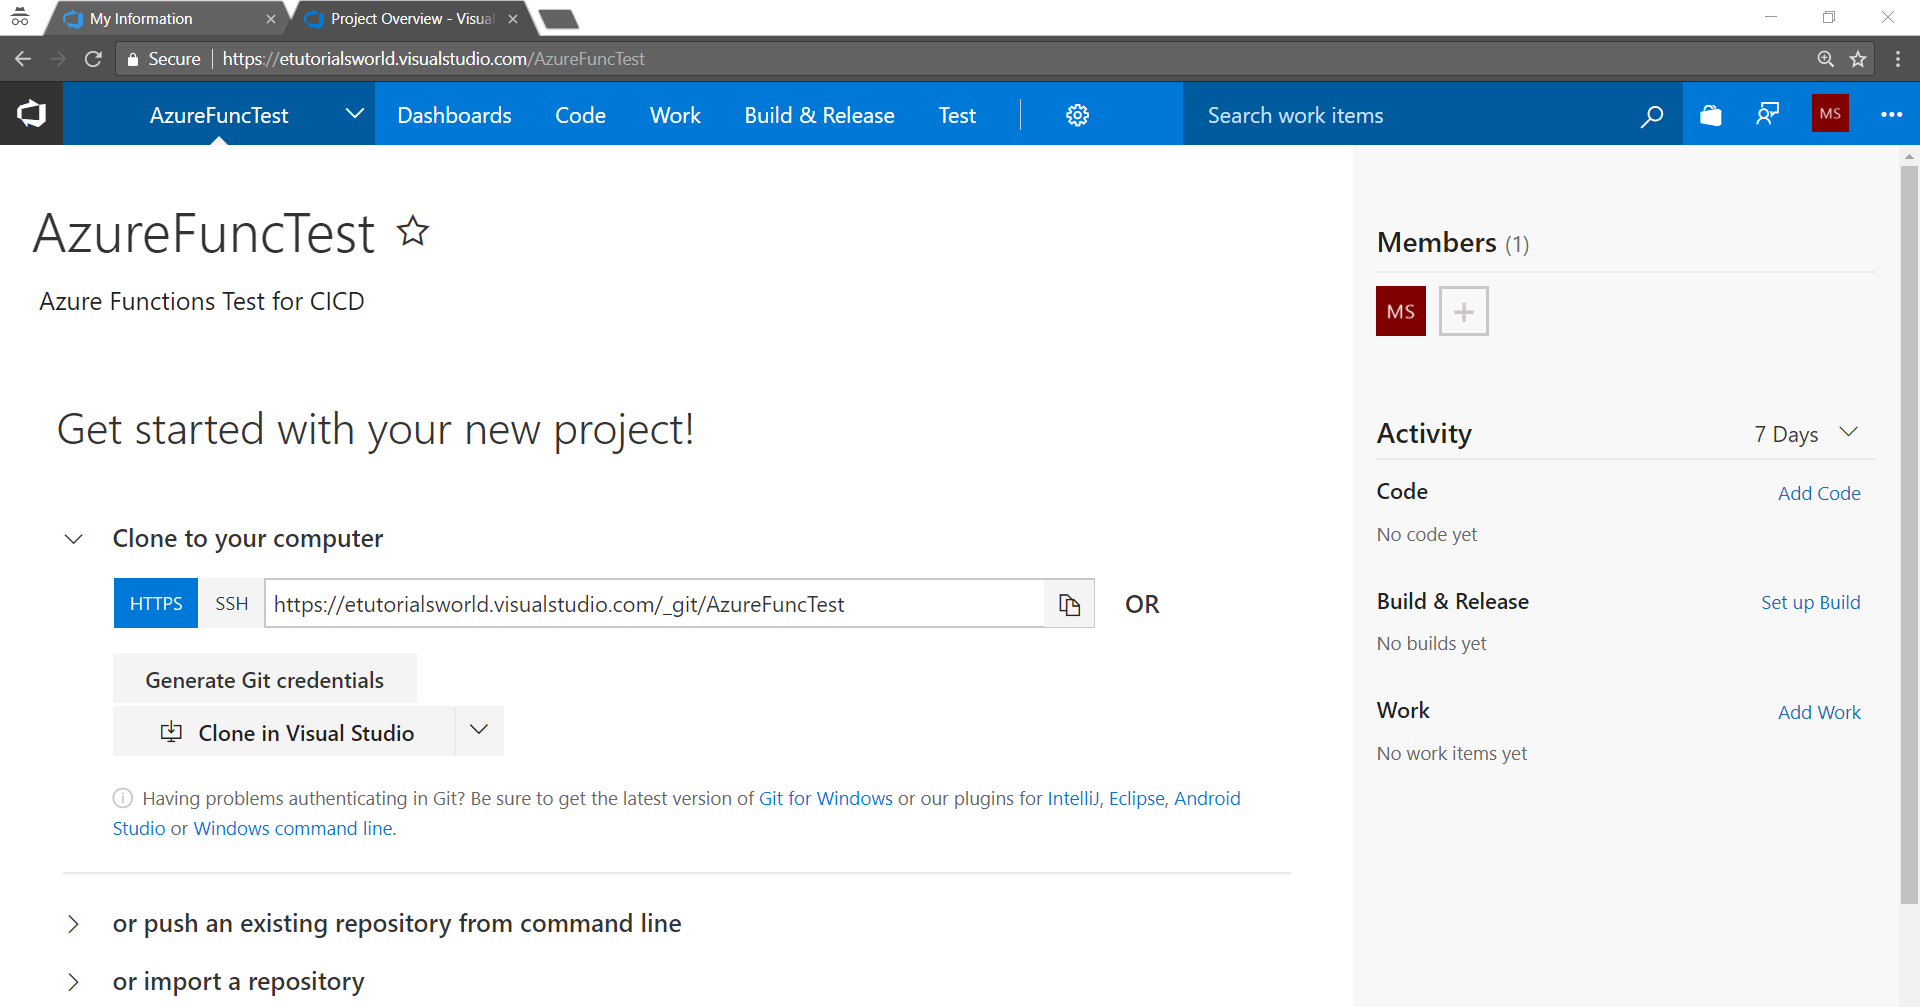Open the Chrome menu three dots

pyautogui.click(x=1898, y=59)
